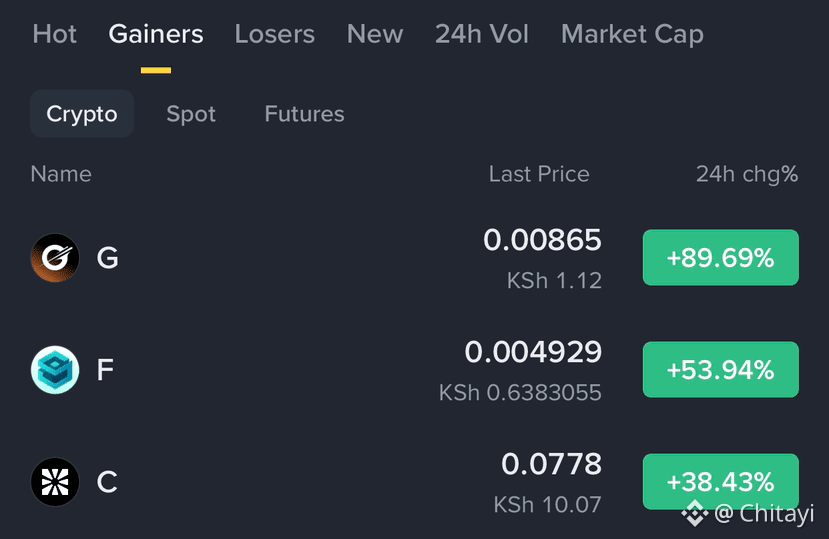Switch to the Hot tab
The image size is (829, 539).
tap(54, 34)
